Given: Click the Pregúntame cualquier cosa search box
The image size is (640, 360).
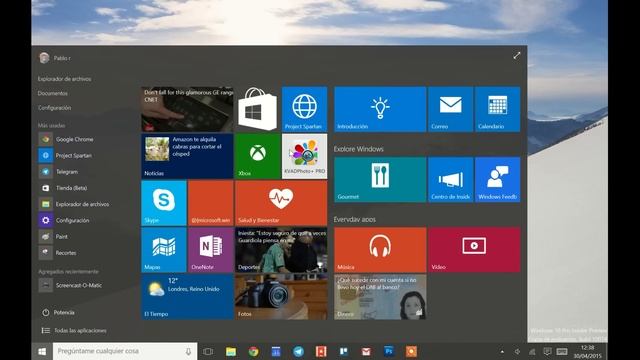Looking at the screenshot, I should tap(125, 351).
